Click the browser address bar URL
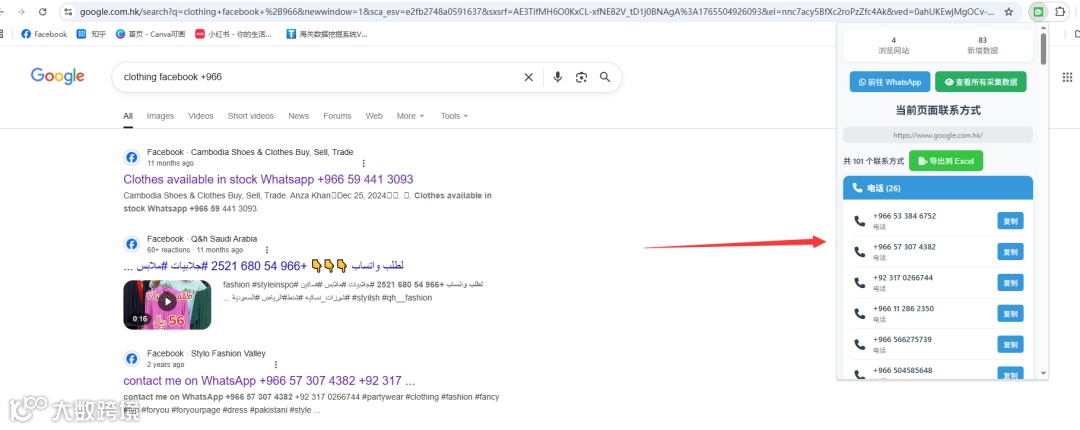1080x430 pixels. tap(537, 12)
